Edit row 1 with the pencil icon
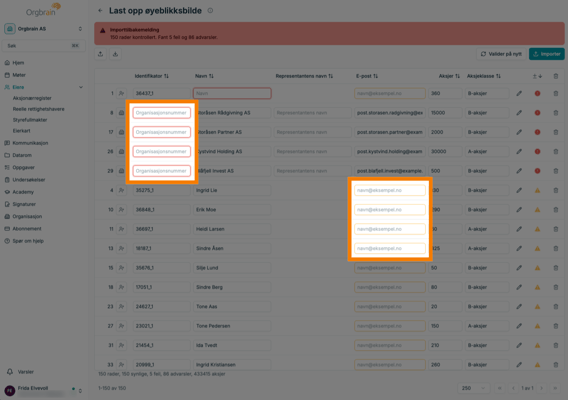568x400 pixels. coord(519,93)
